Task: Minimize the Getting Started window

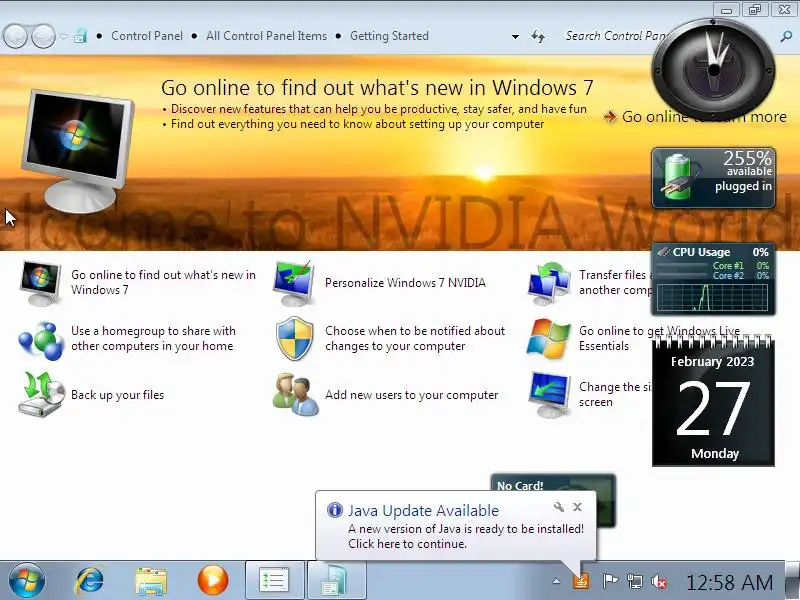Action: [x=727, y=10]
